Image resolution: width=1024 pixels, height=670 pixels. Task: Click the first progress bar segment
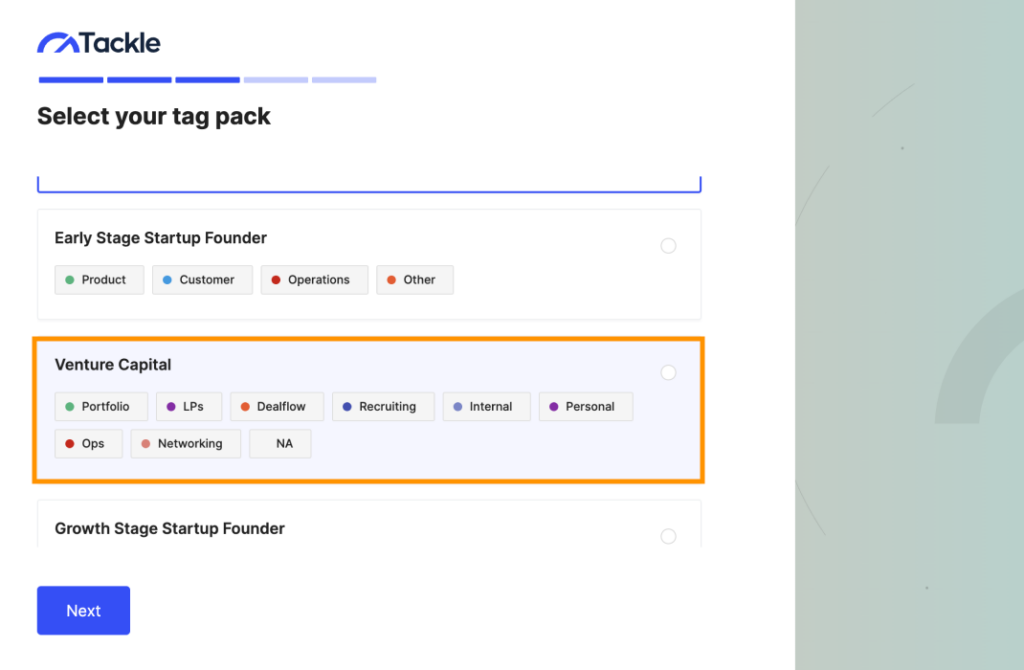69,79
